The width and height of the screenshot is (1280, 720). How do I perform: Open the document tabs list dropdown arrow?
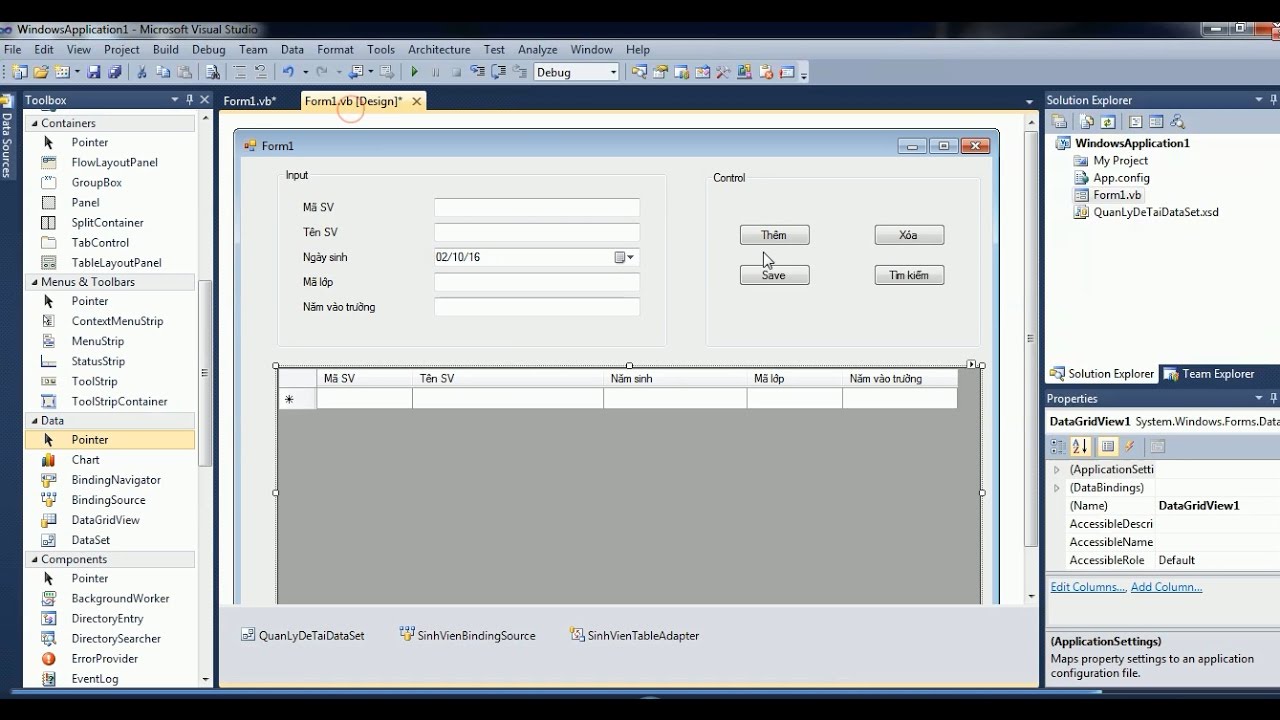click(x=1029, y=102)
